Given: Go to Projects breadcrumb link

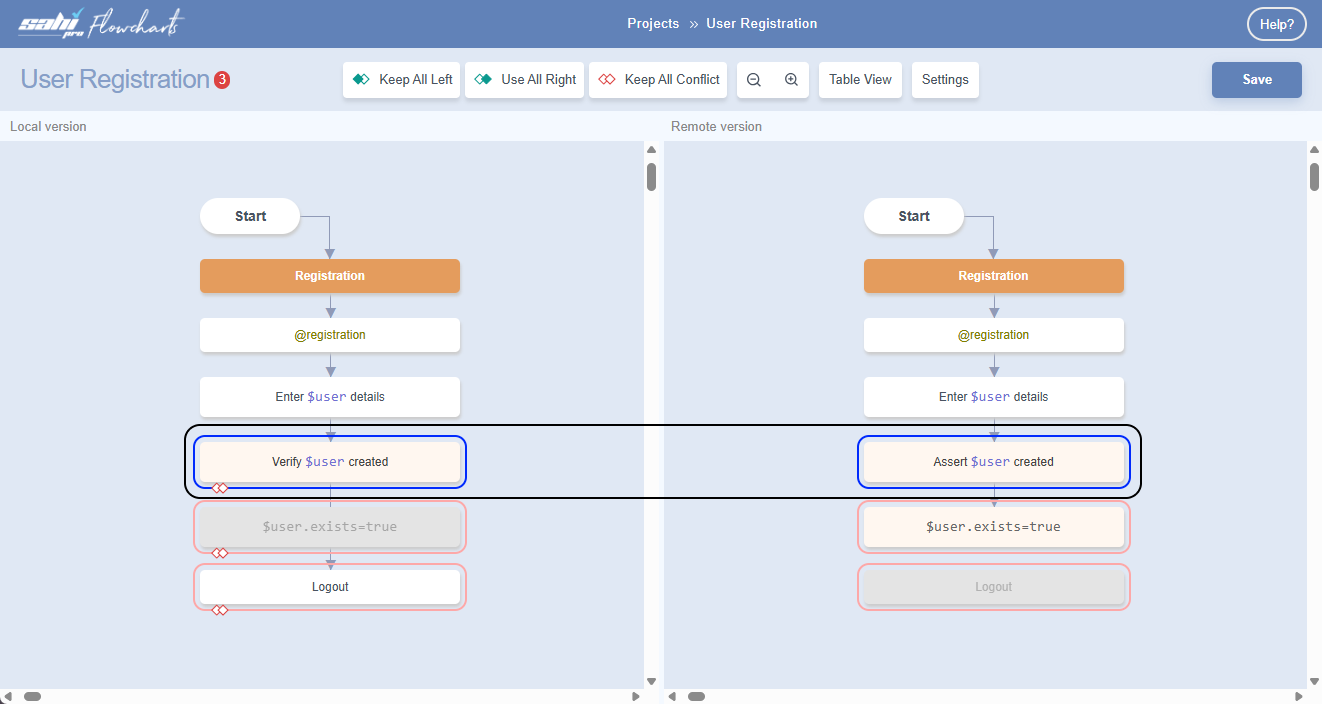Looking at the screenshot, I should pyautogui.click(x=653, y=24).
